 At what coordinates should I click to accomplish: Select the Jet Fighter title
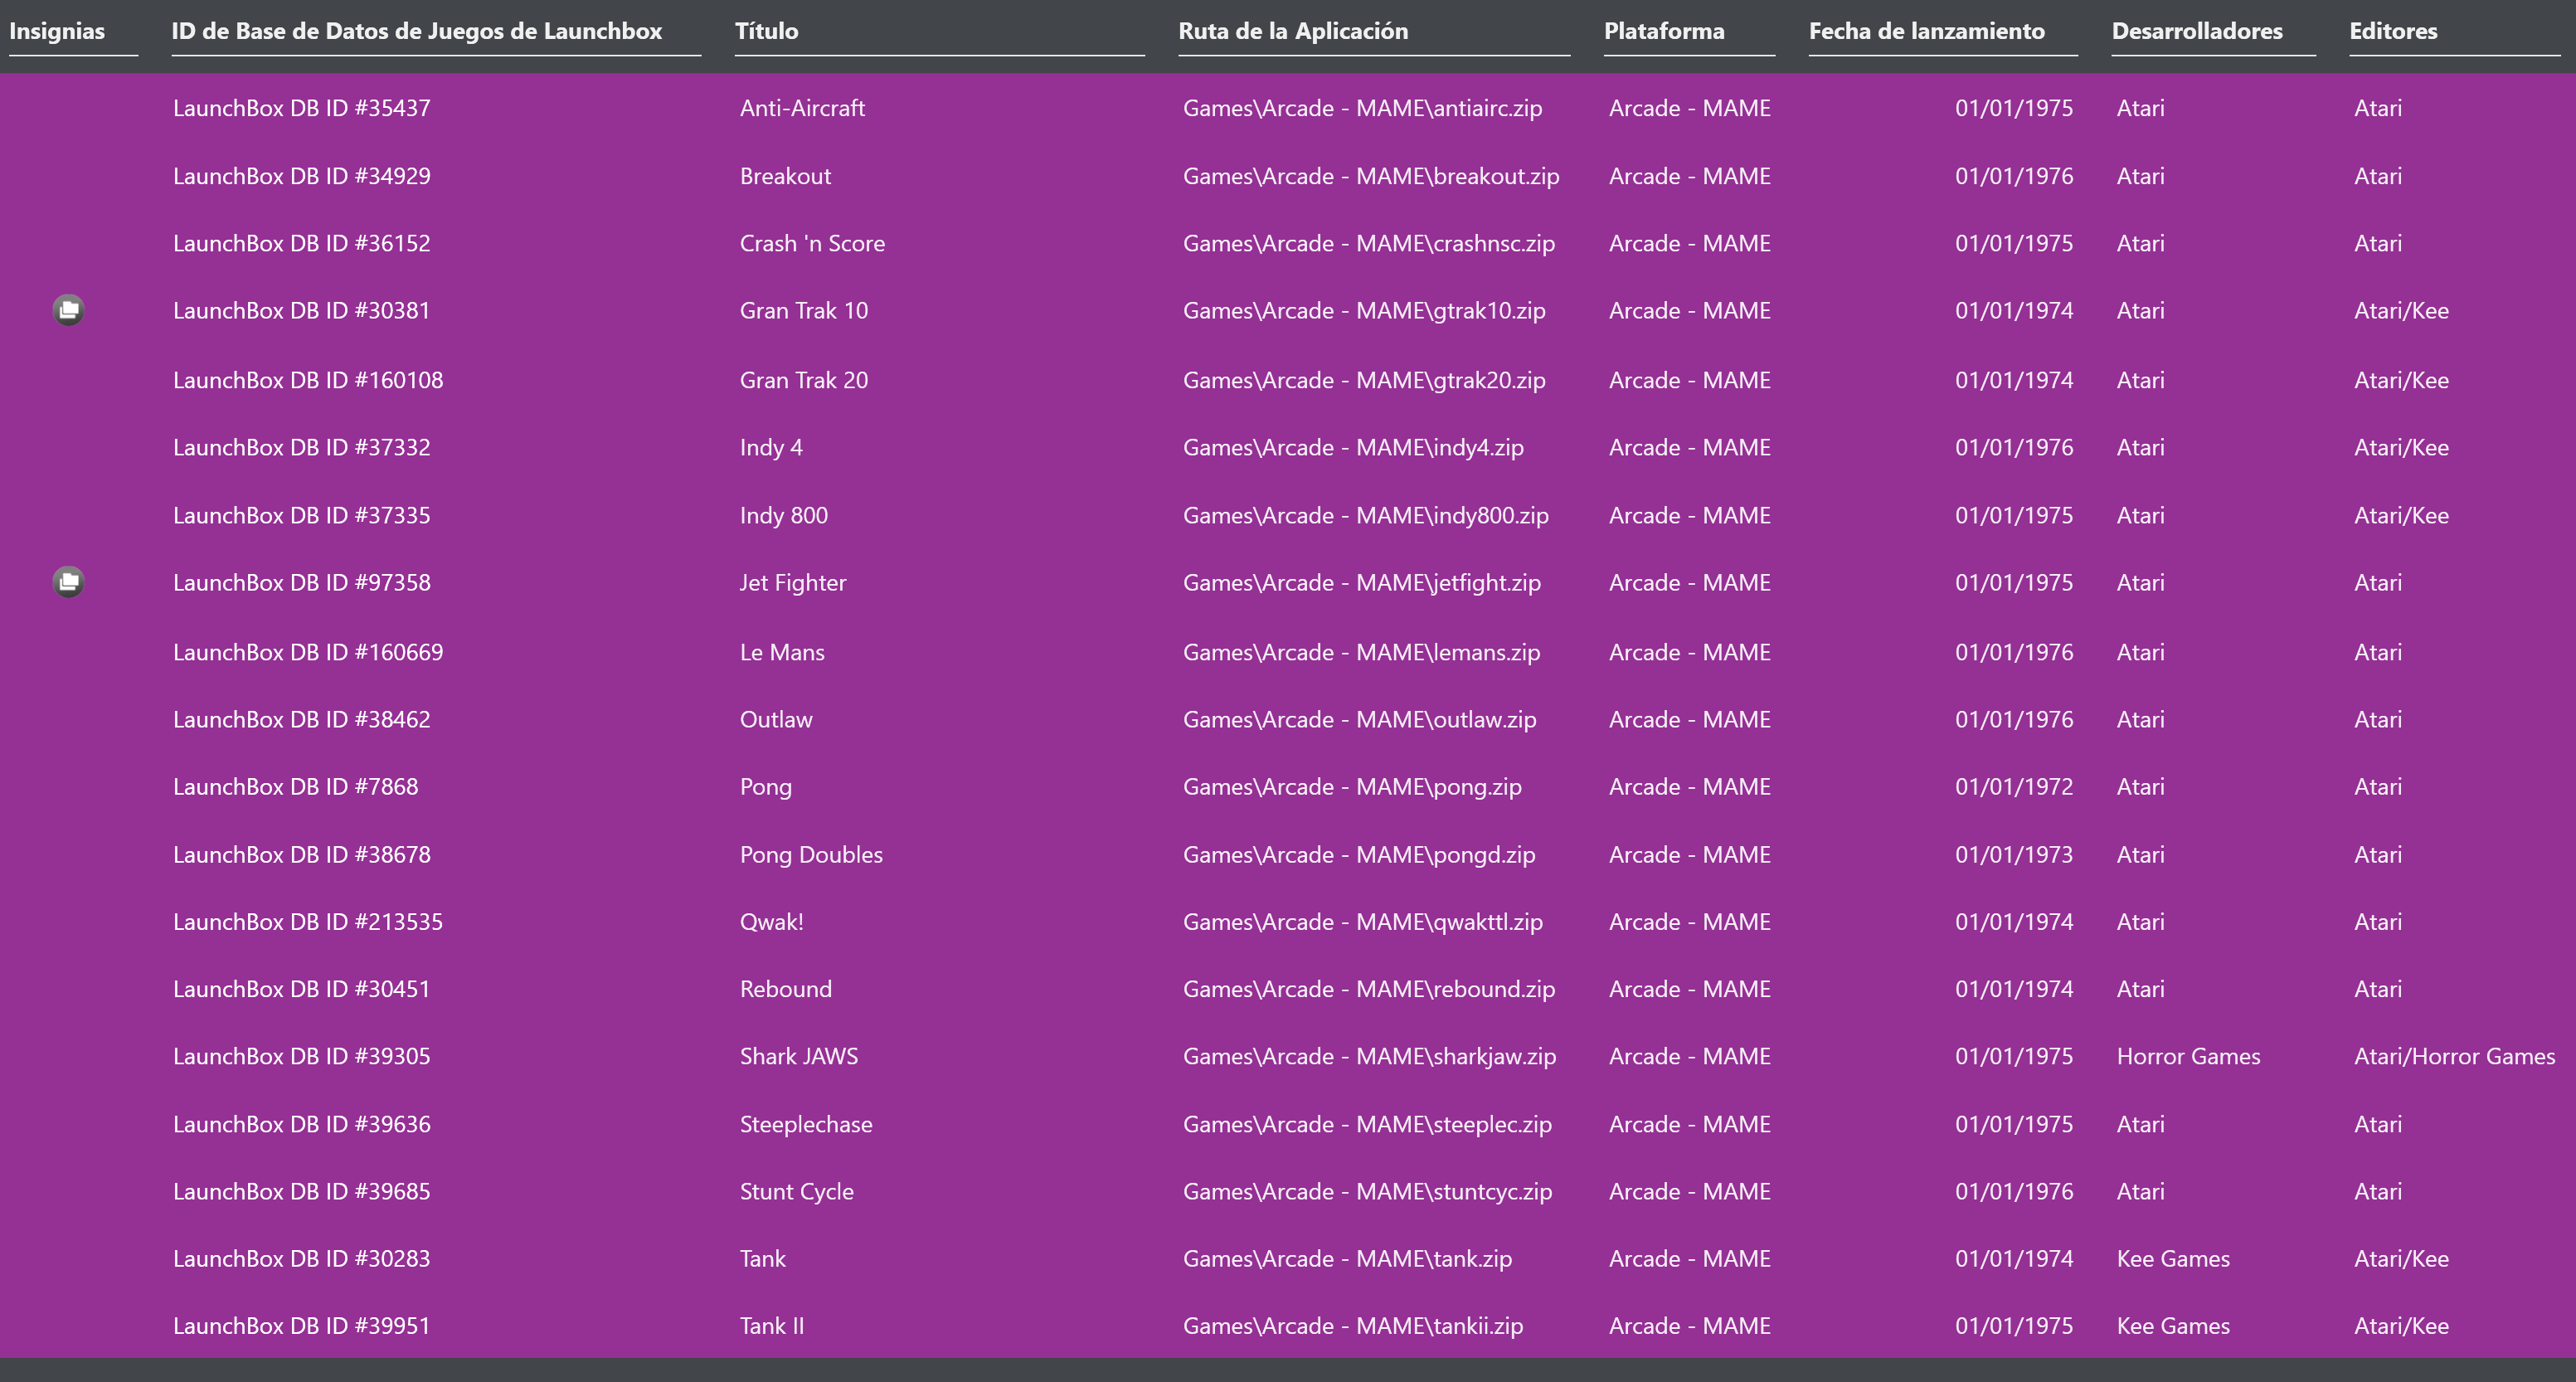click(793, 583)
